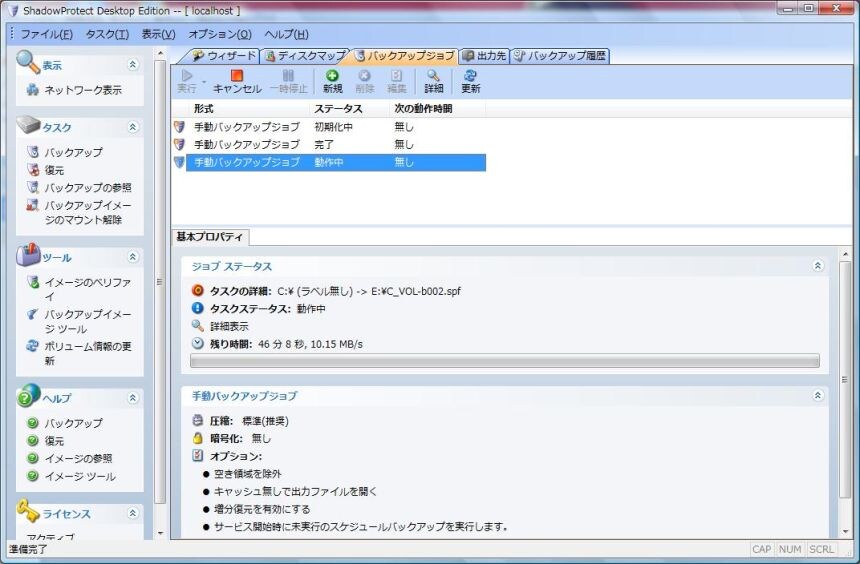860x564 pixels.
Task: Collapse the ライセンス sidebar section
Action: (x=133, y=513)
